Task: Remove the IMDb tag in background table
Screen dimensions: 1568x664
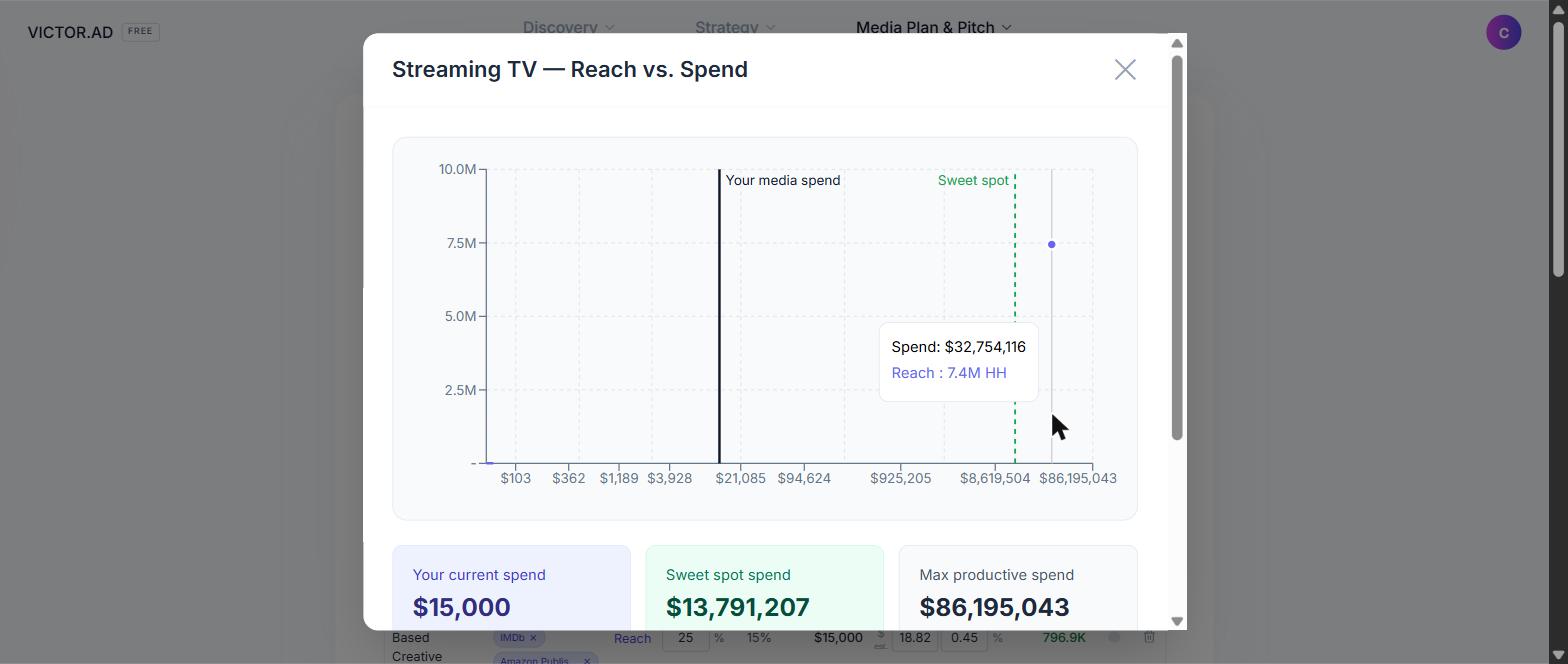Action: [x=533, y=638]
